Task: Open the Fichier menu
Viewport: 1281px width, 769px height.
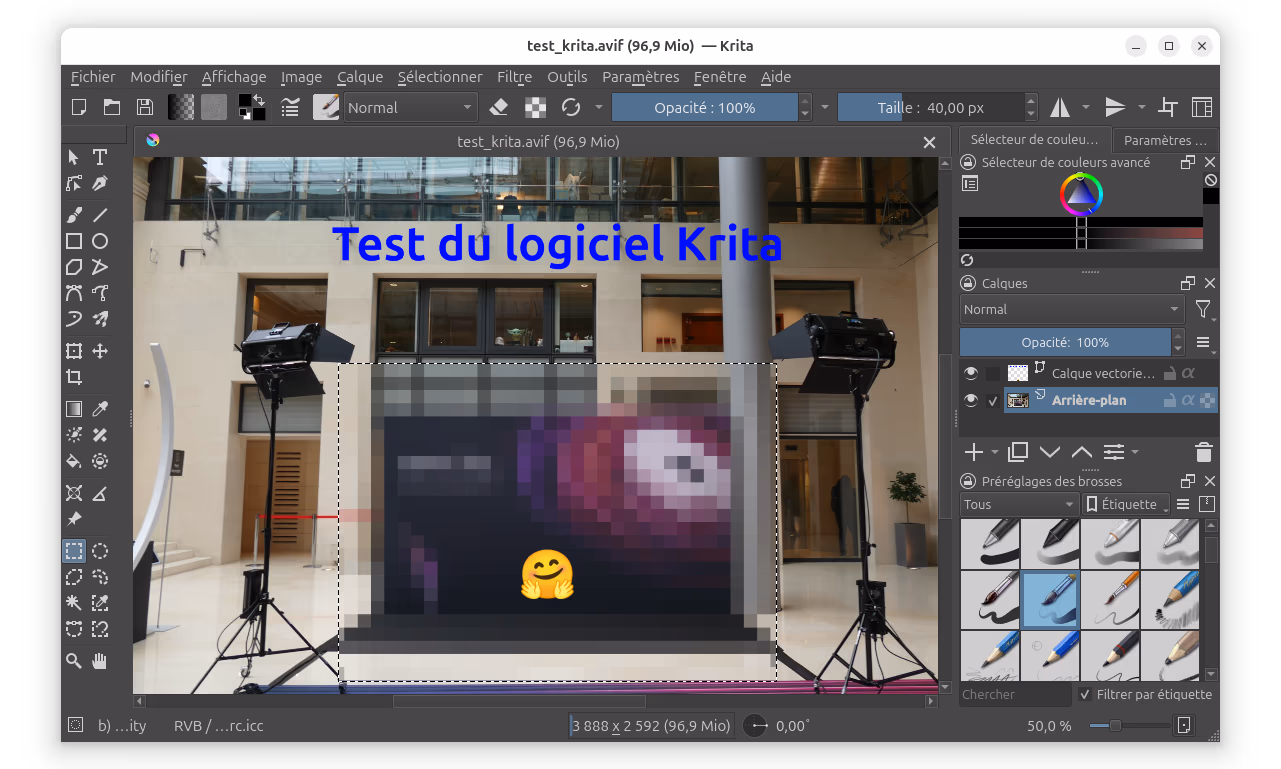Action: point(93,77)
